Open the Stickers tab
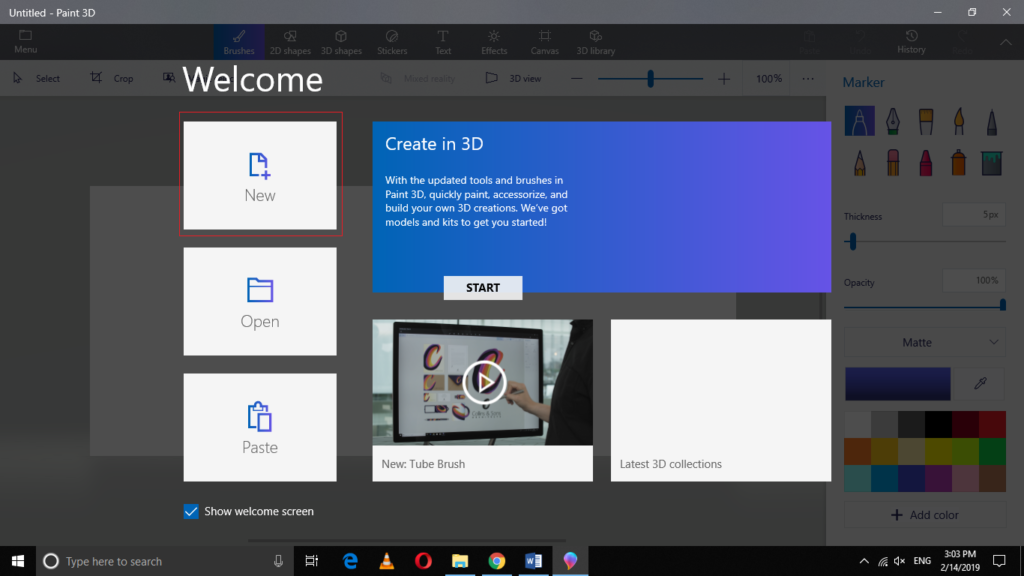The height and width of the screenshot is (576, 1024). click(x=392, y=42)
